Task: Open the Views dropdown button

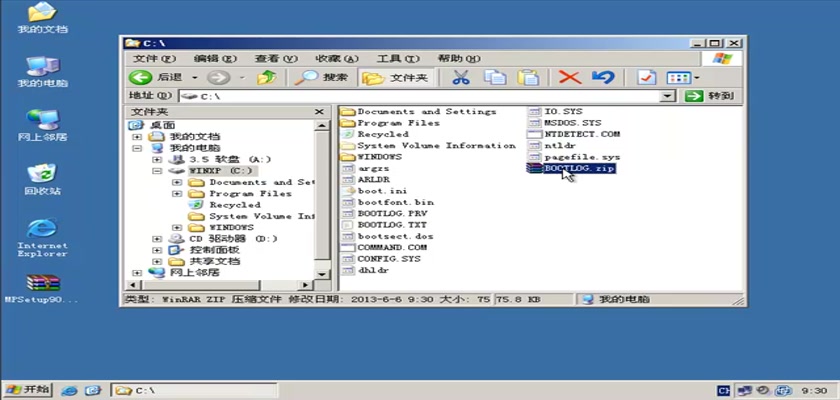Action: coord(682,78)
